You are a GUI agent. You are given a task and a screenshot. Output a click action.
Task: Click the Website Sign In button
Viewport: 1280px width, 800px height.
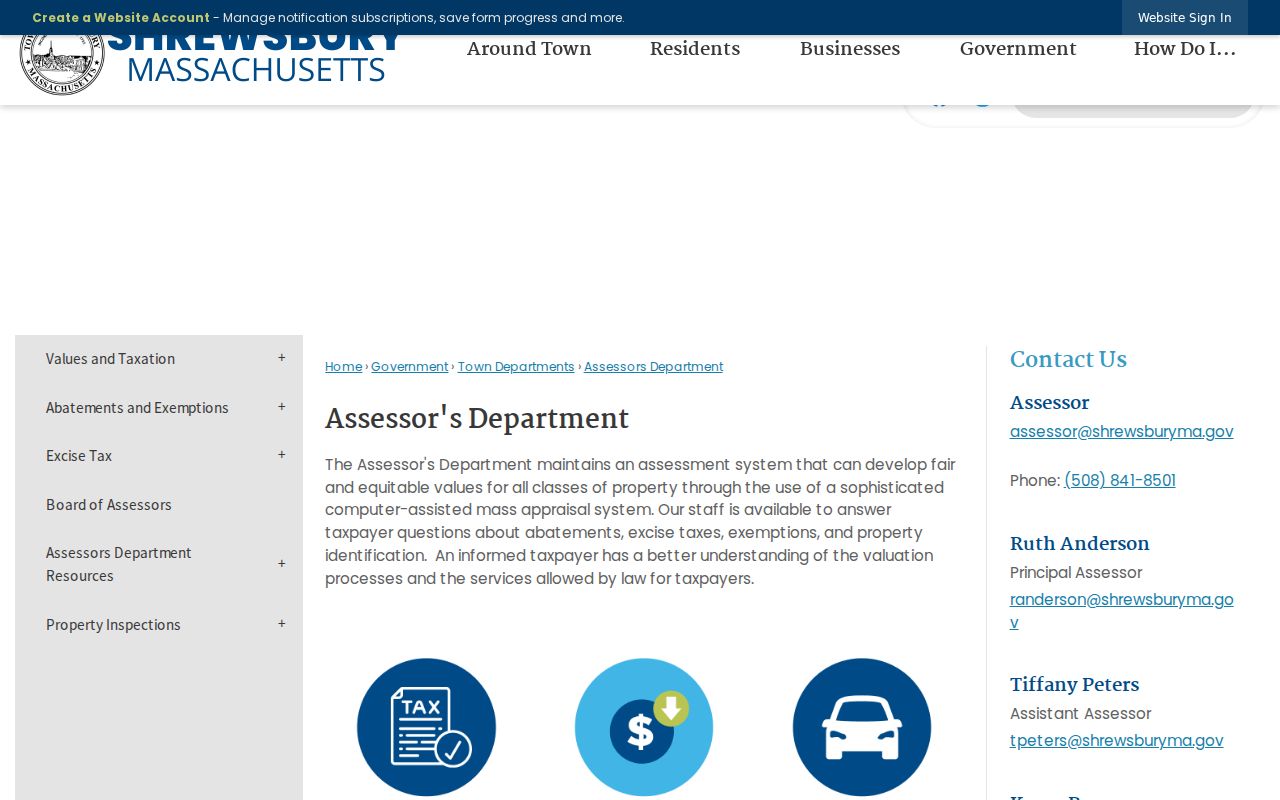pyautogui.click(x=1185, y=18)
